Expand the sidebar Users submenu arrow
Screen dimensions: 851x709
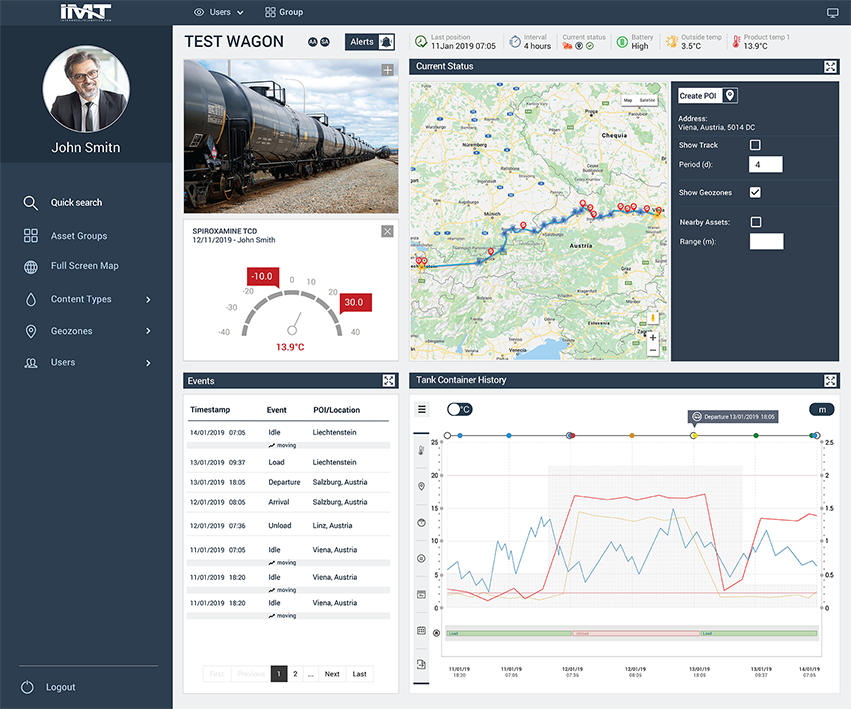pos(148,363)
